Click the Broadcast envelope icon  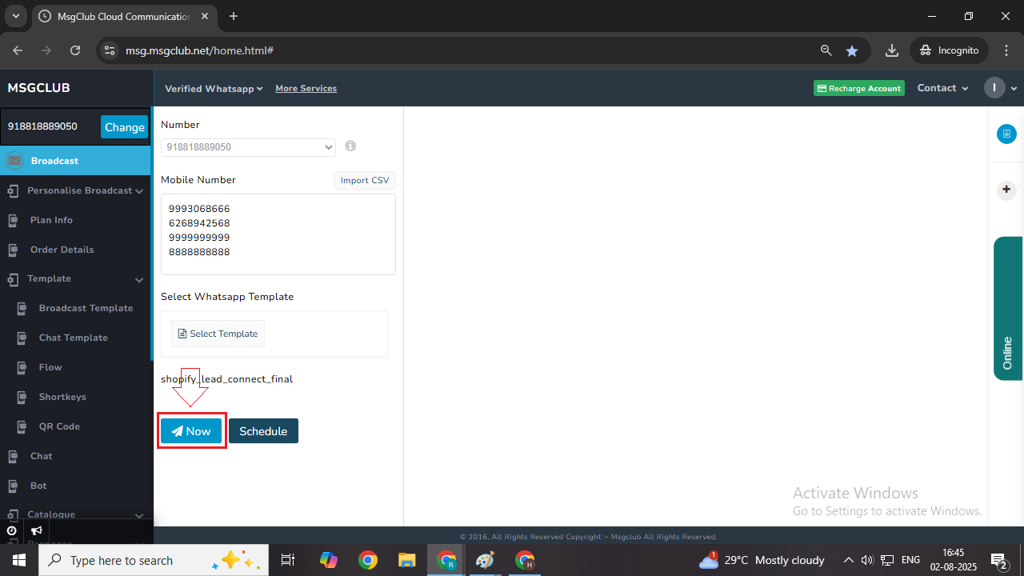[x=14, y=161]
